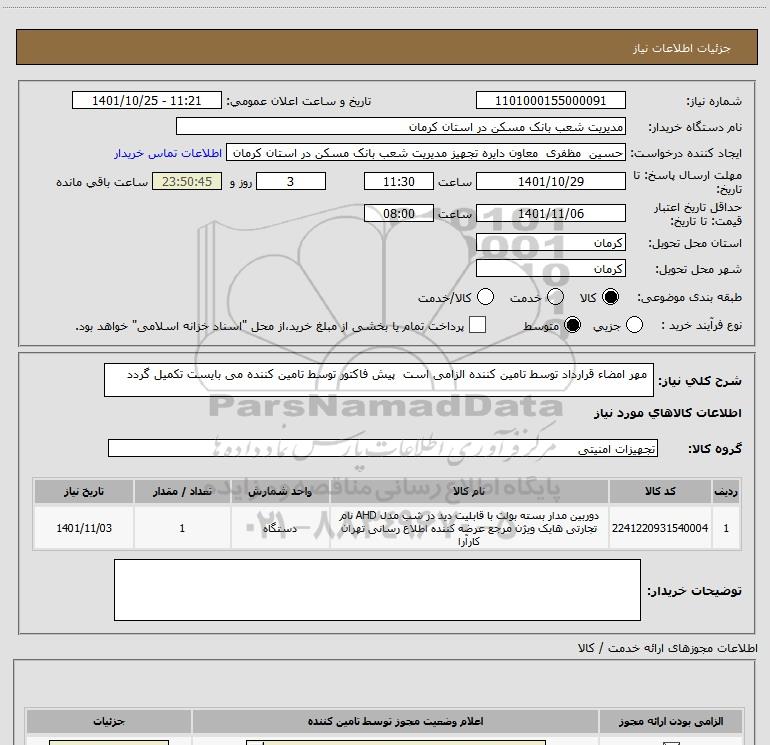Click the goods group field تجهیزات امنیتی
Screen dimensions: 770x745
pos(383,448)
